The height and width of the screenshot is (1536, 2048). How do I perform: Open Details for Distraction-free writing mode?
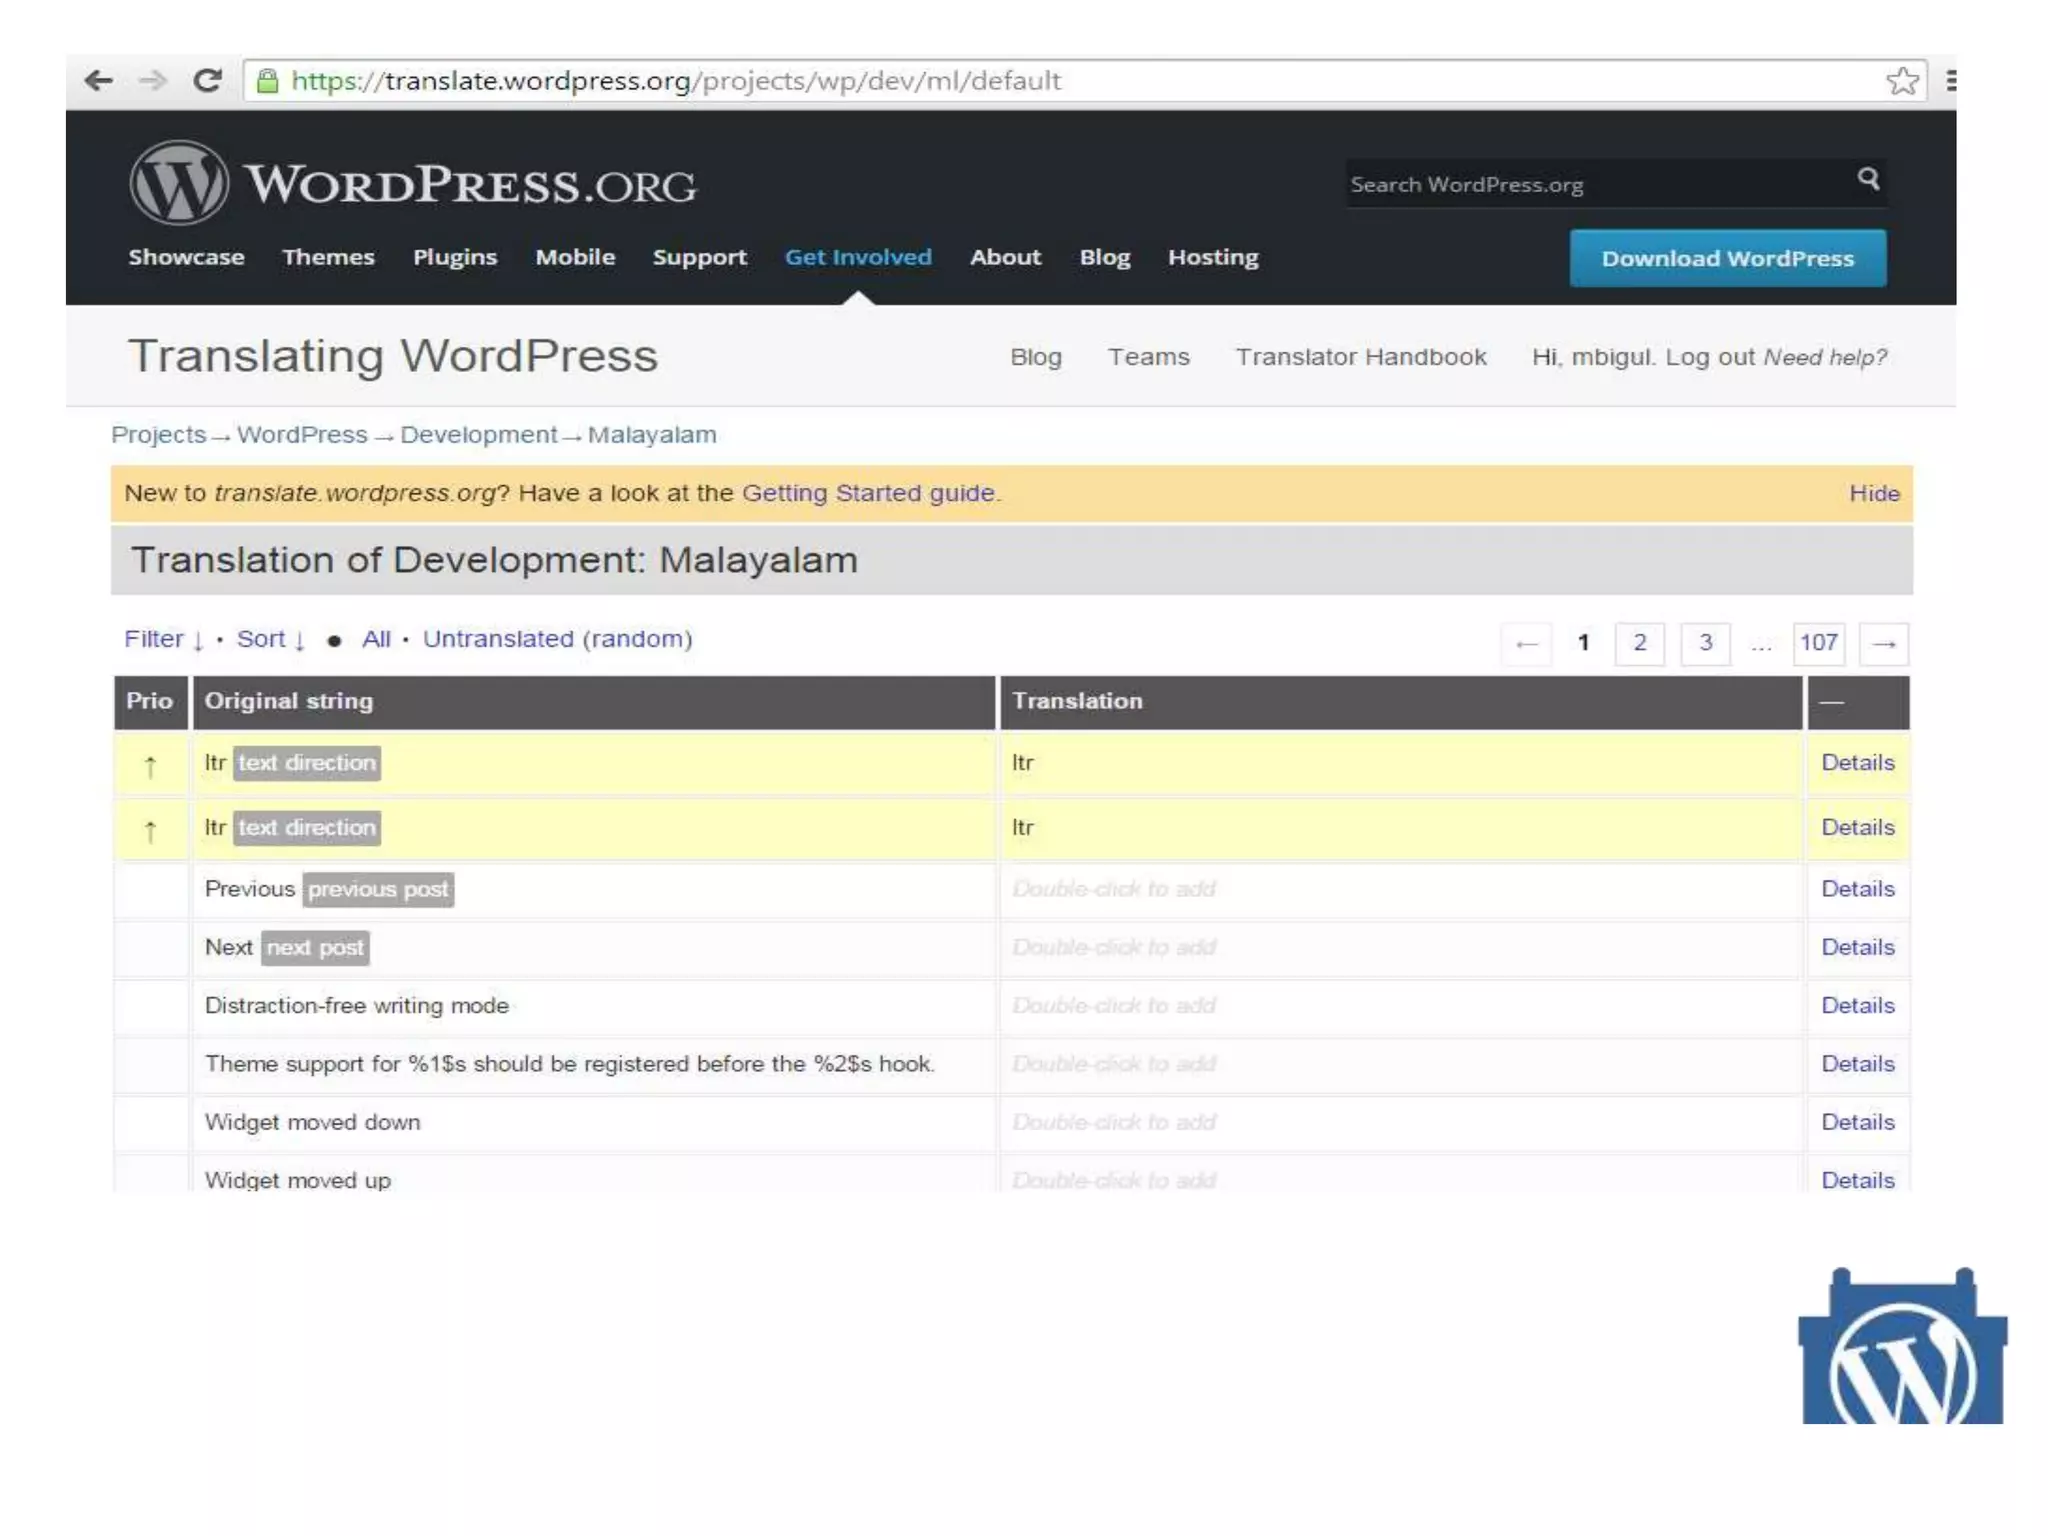(x=1857, y=1005)
